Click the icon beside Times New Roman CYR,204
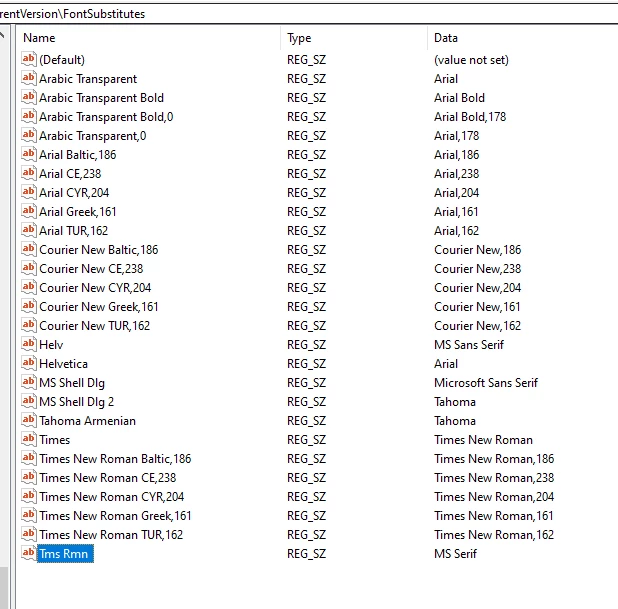This screenshot has width=618, height=609. pos(29,496)
